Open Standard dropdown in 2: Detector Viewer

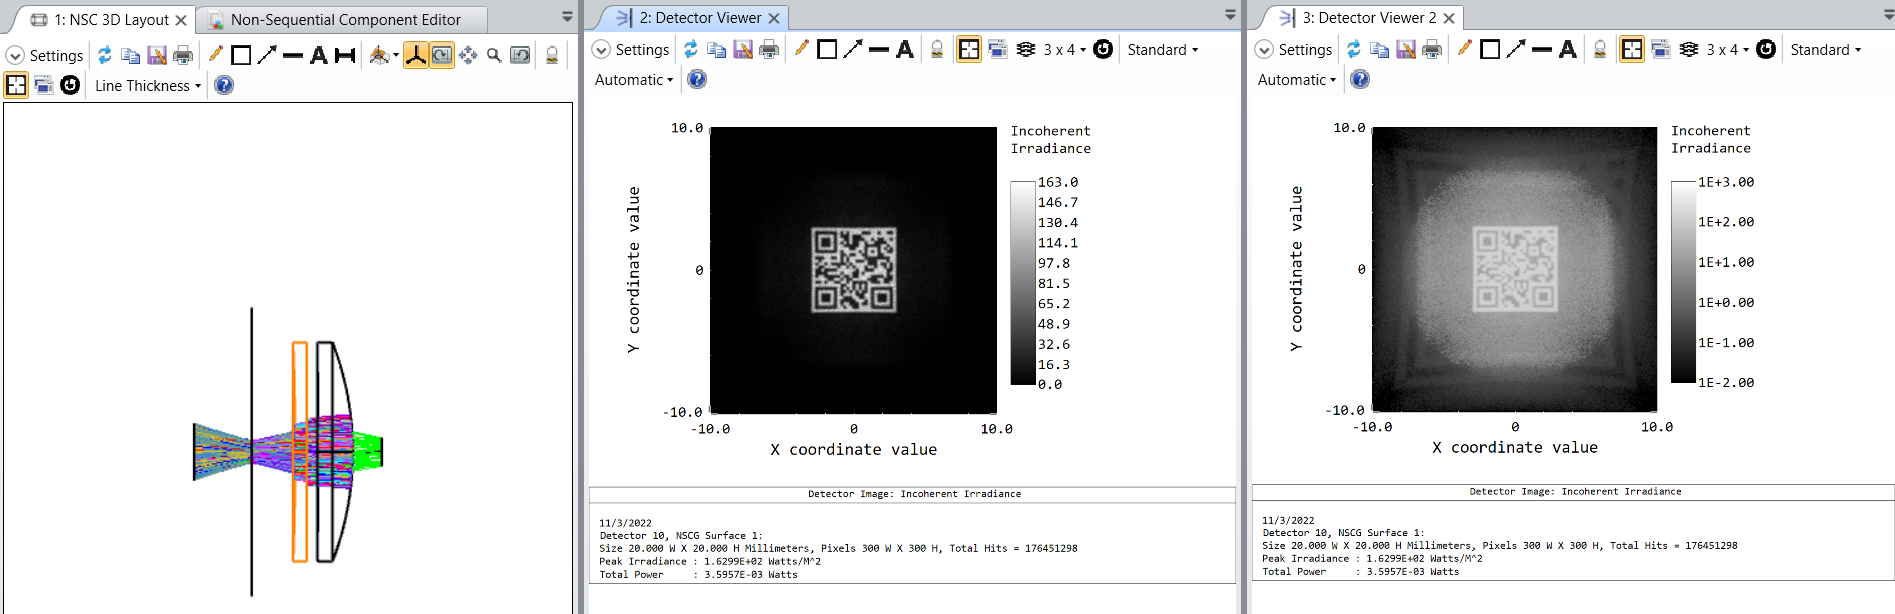click(x=1162, y=49)
